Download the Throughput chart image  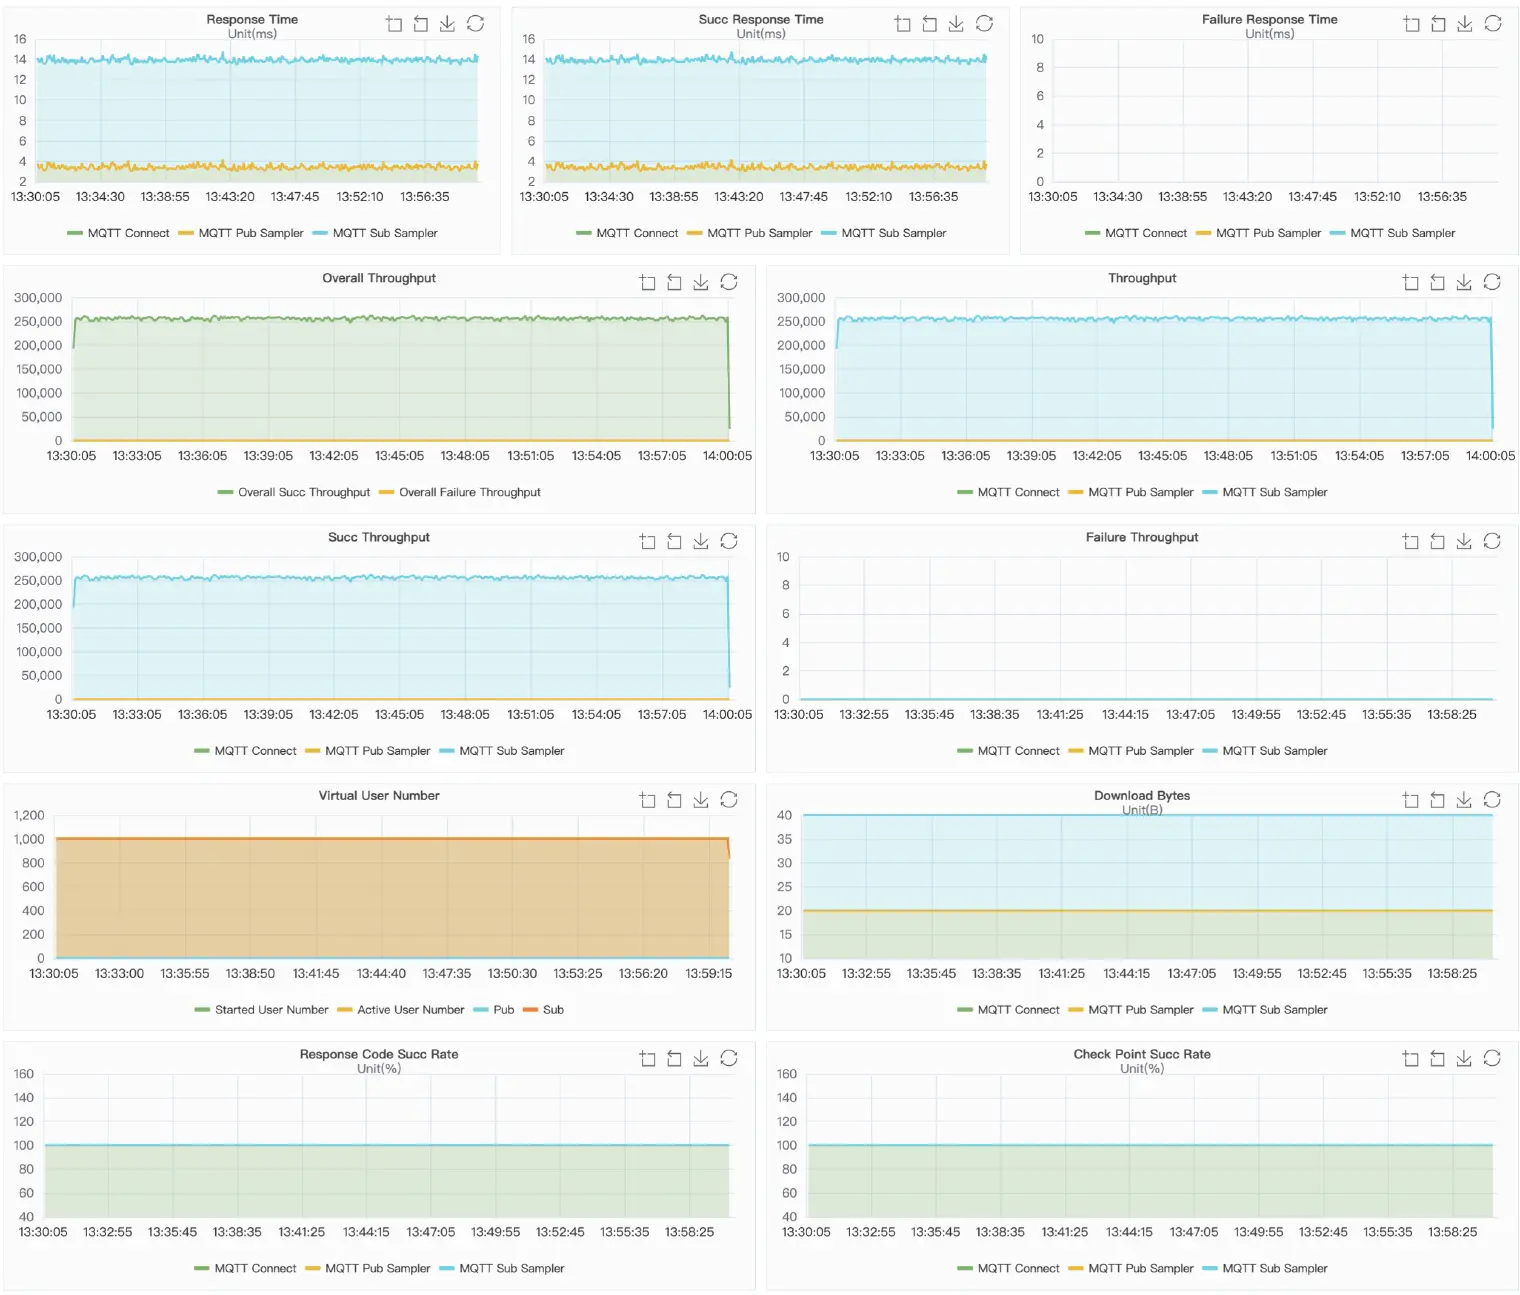[1464, 282]
